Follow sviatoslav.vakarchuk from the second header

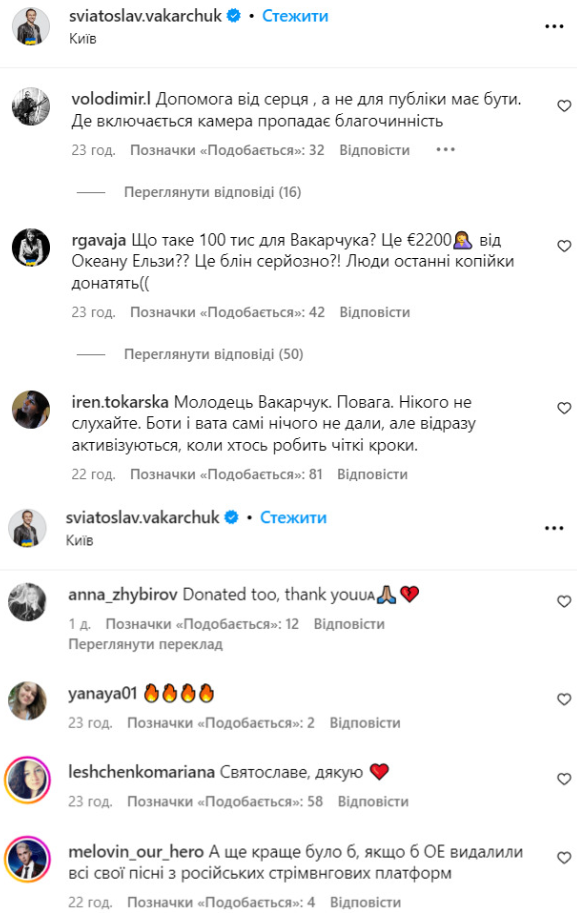click(293, 518)
